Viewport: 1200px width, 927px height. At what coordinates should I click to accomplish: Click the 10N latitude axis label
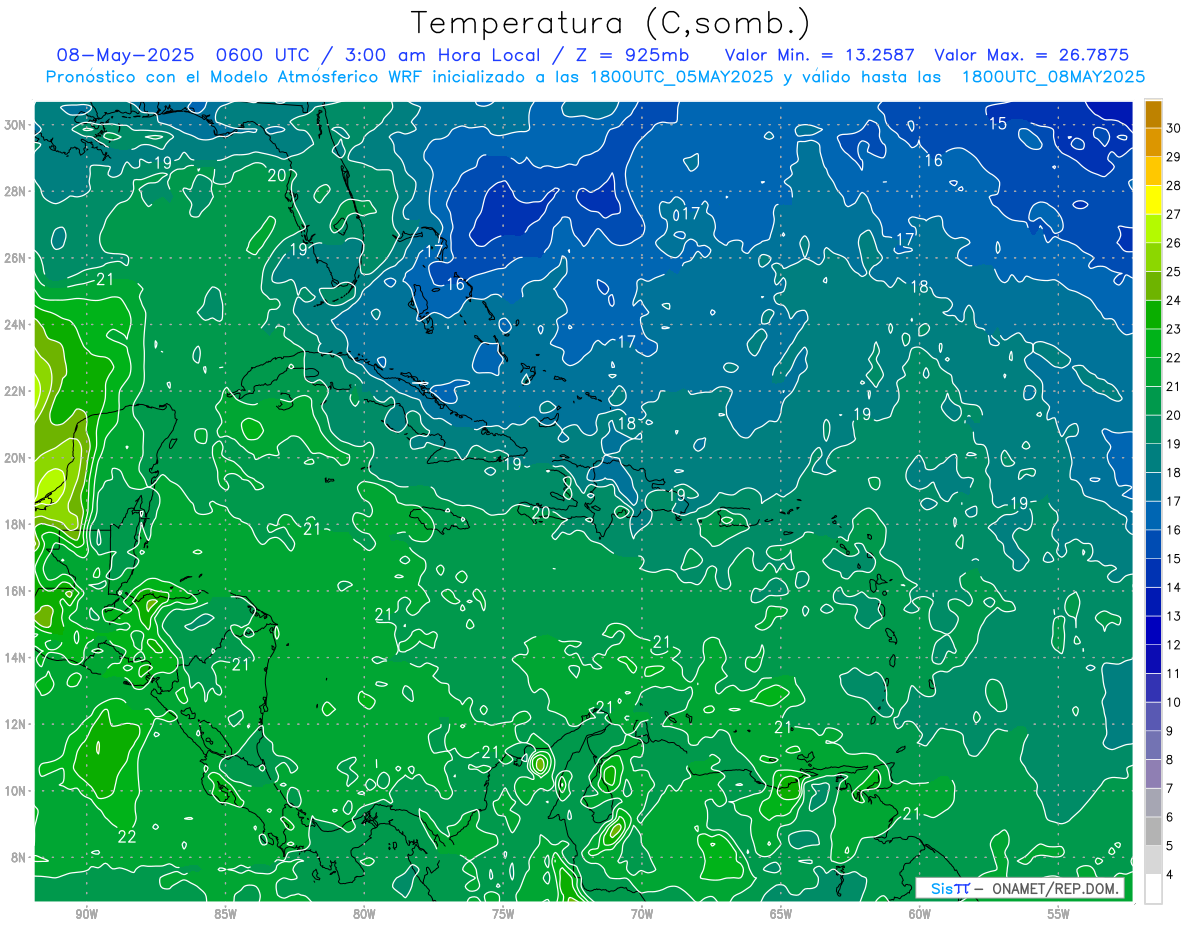click(x=16, y=791)
